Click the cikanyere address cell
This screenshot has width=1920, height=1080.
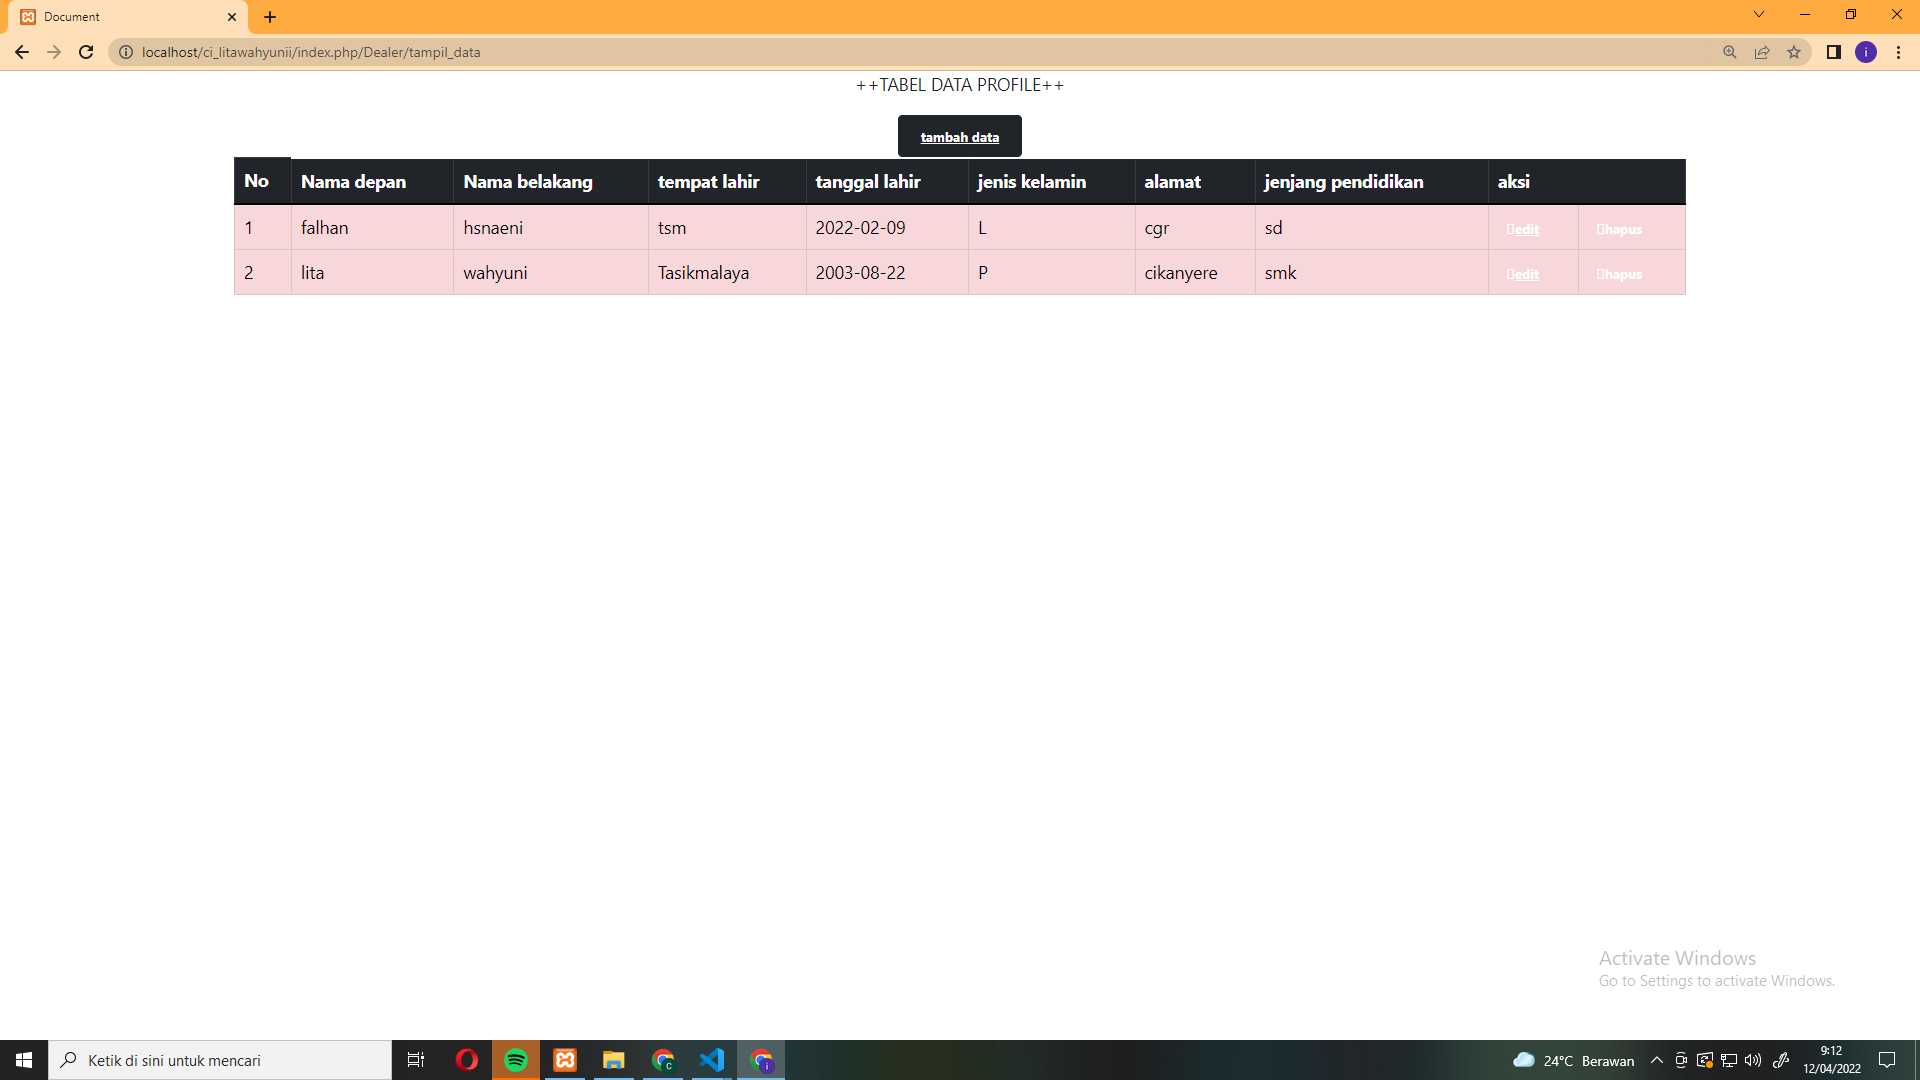[x=1195, y=273]
